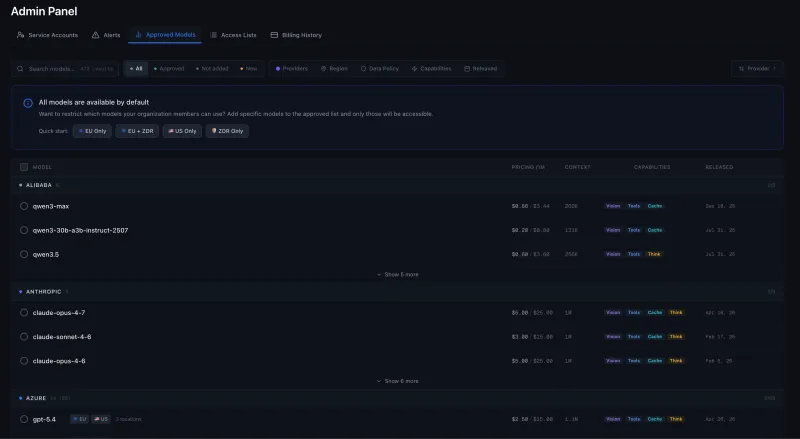This screenshot has width=800, height=439.
Task: Click the Data Policy shield icon
Action: tap(363, 68)
